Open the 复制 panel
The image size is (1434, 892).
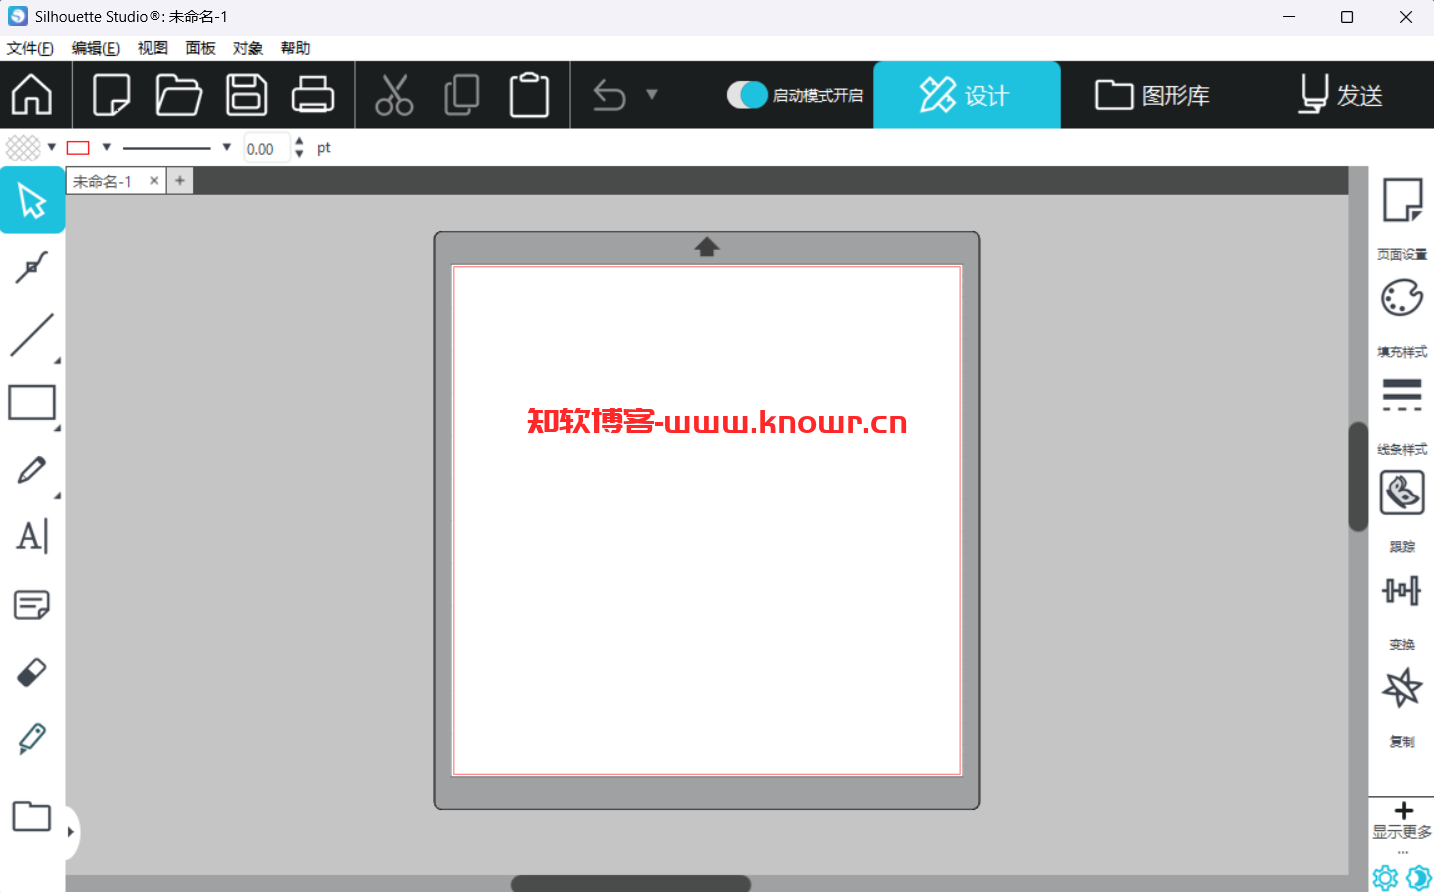[x=1402, y=707]
